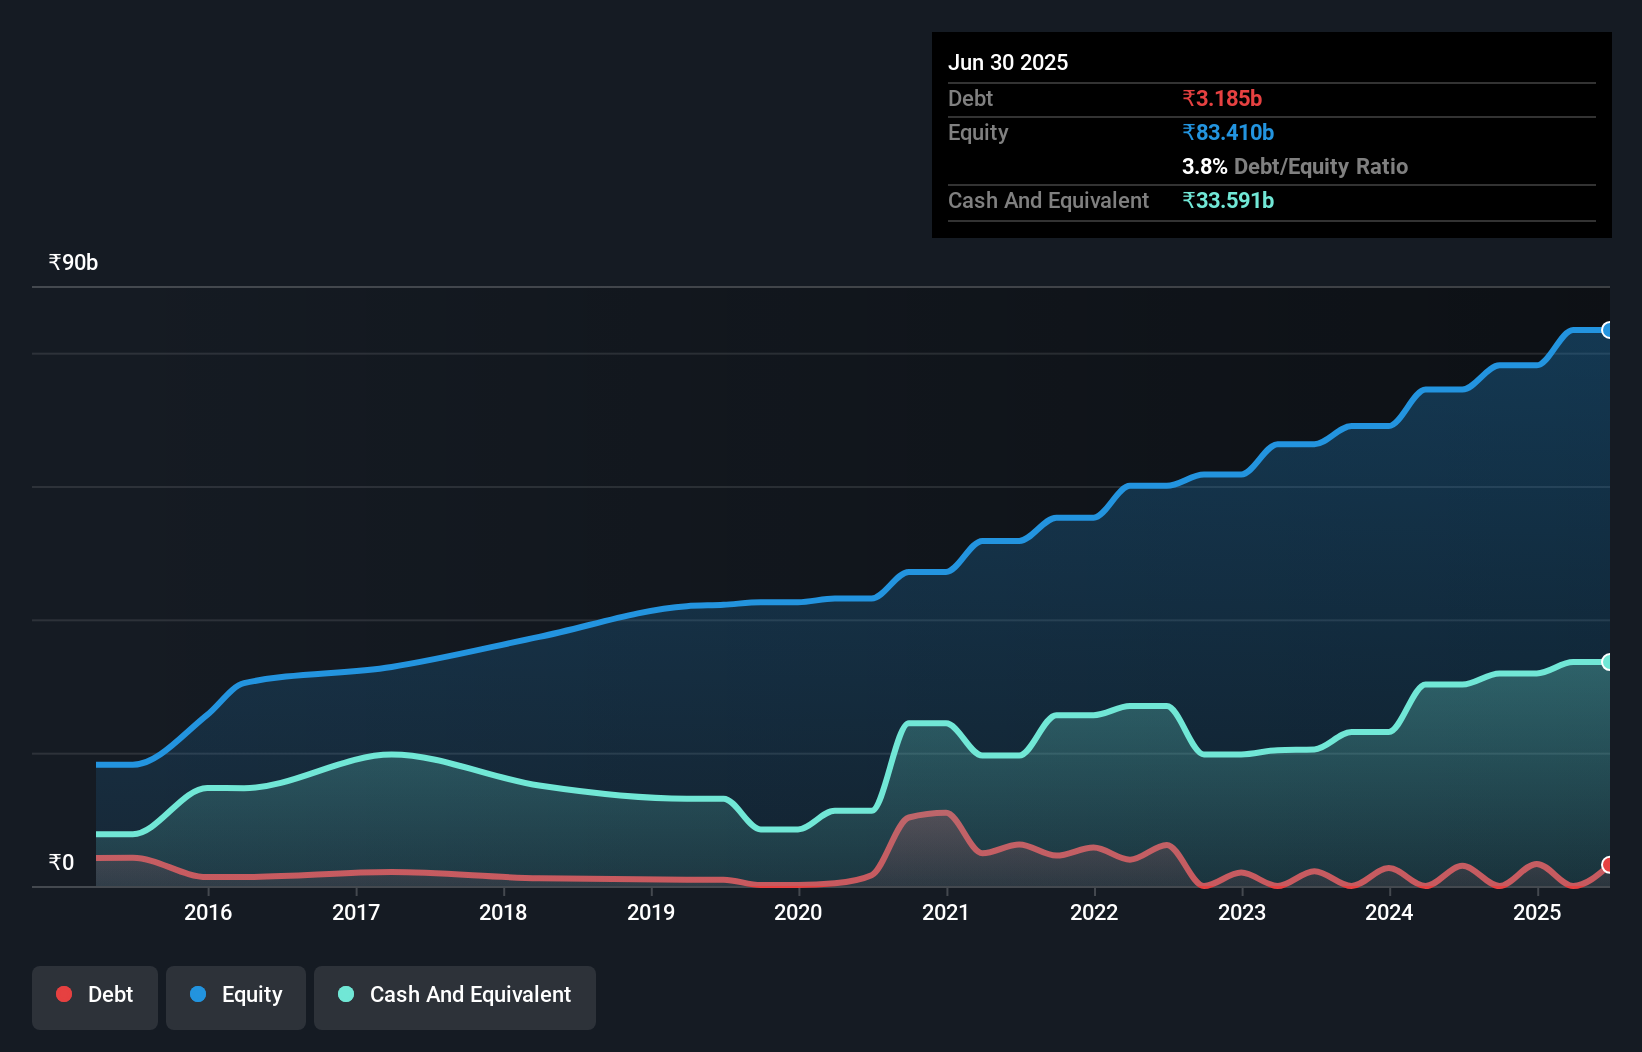Click the Cash And Equivalent tooltip label
Screen dimensions: 1642x1052
(x=1048, y=200)
